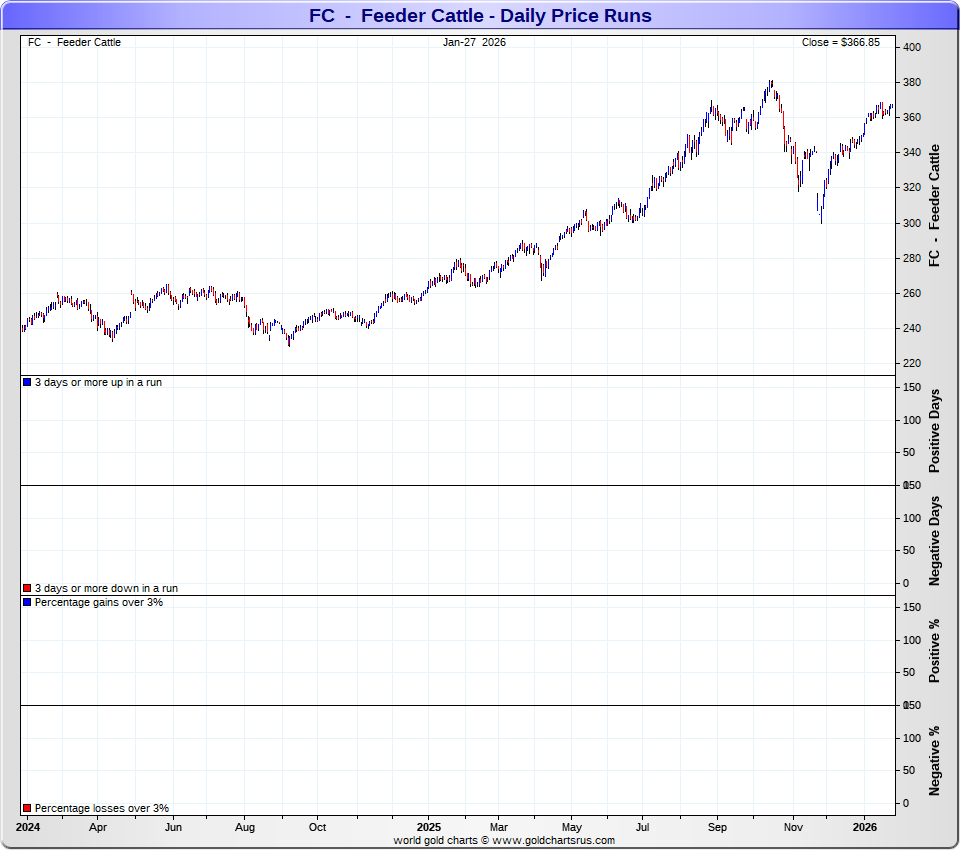Click the '220' price axis value
The height and width of the screenshot is (850, 960).
pyautogui.click(x=912, y=363)
